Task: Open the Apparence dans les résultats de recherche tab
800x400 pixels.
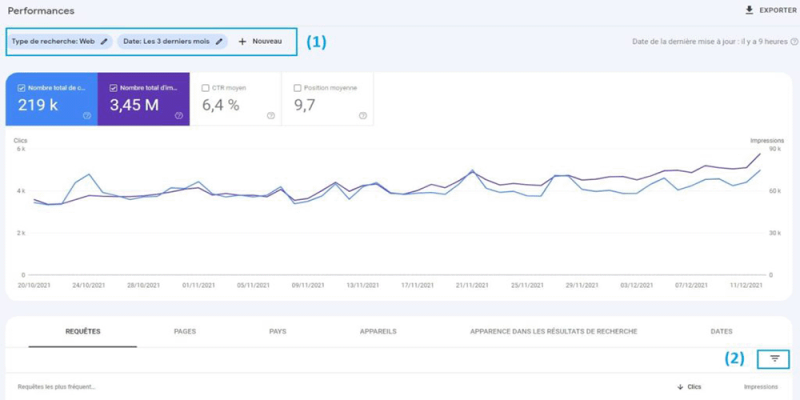Action: 554,331
